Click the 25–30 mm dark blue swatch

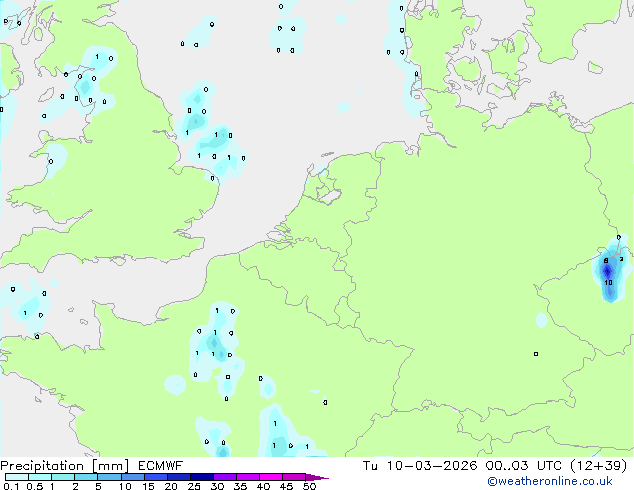tap(202, 477)
